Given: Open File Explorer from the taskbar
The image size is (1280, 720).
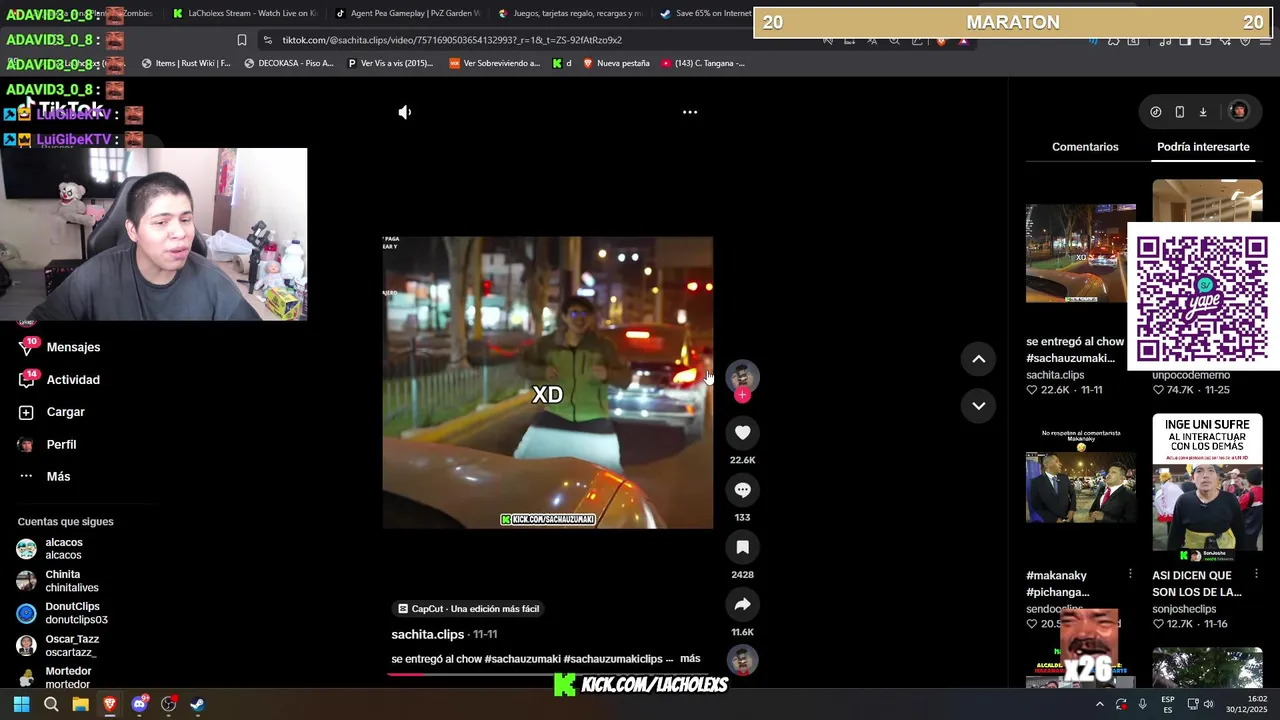Looking at the screenshot, I should (80, 704).
